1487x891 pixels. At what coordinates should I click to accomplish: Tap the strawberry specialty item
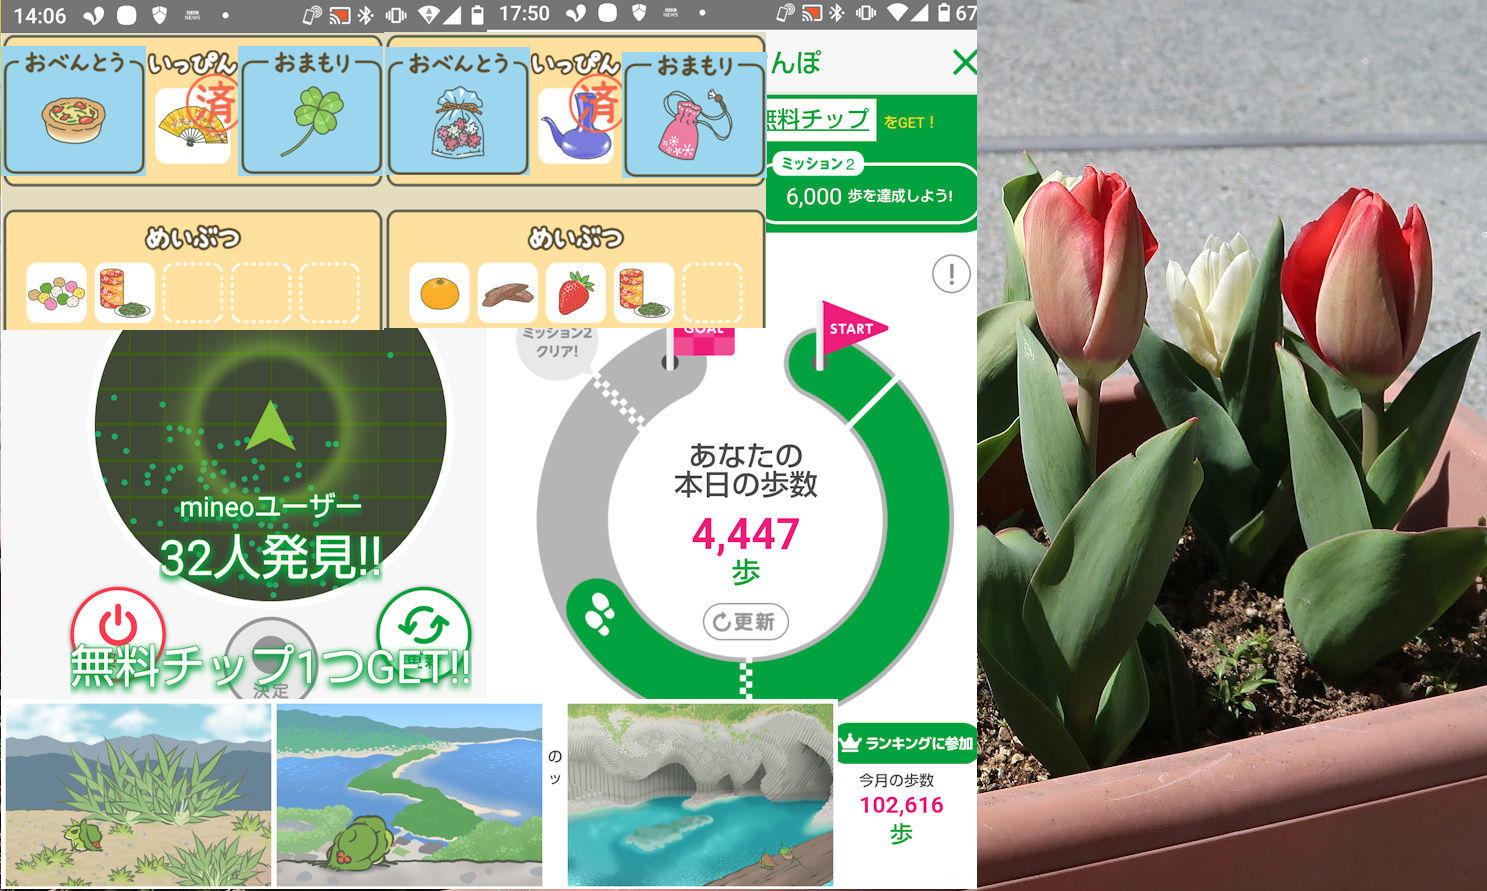point(575,293)
